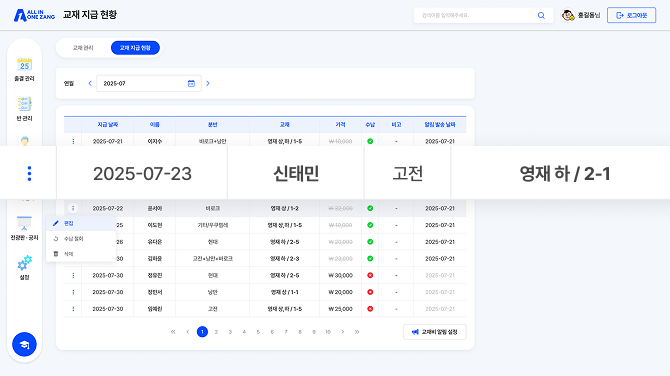
Task: Click the enlarged name 신태민
Action: point(296,173)
